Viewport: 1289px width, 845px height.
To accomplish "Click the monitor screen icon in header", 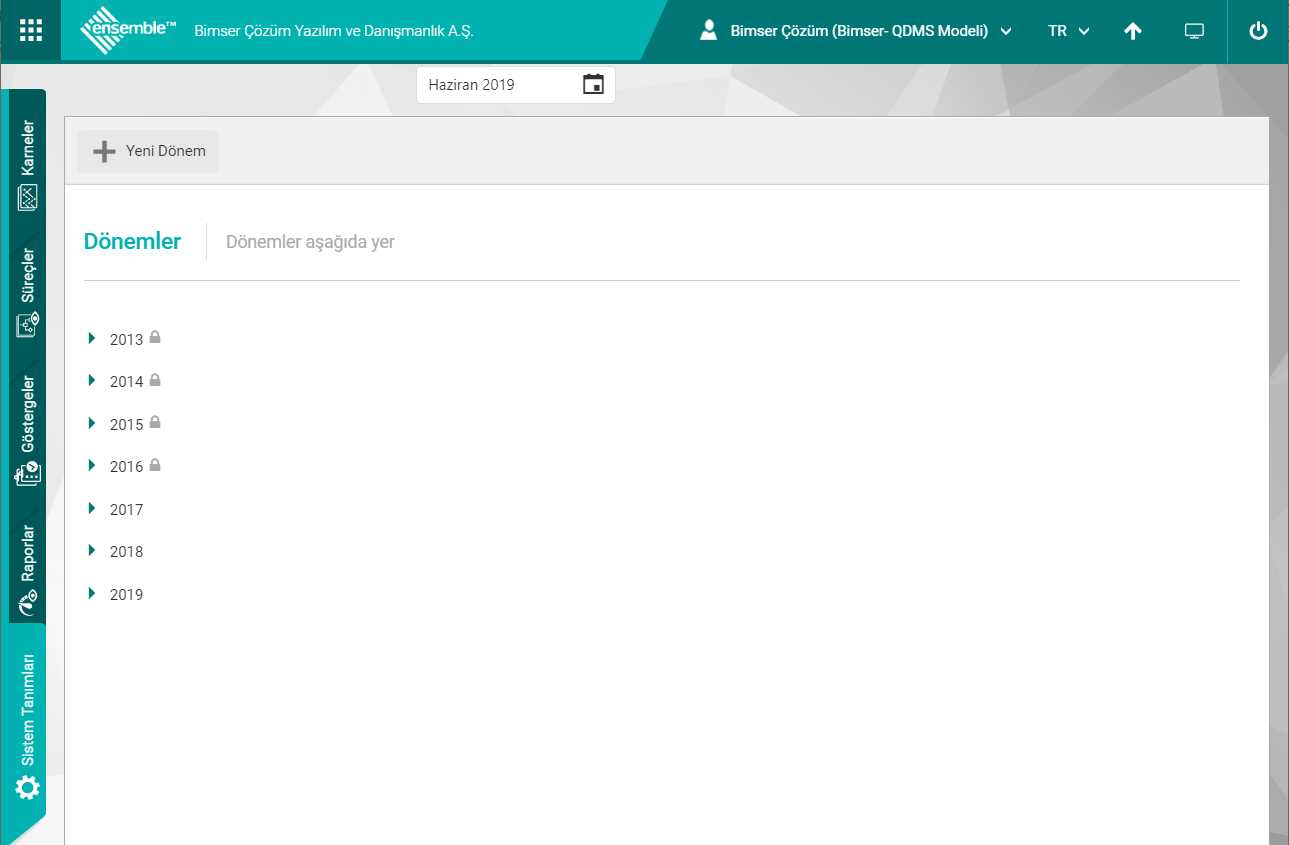I will pos(1193,31).
